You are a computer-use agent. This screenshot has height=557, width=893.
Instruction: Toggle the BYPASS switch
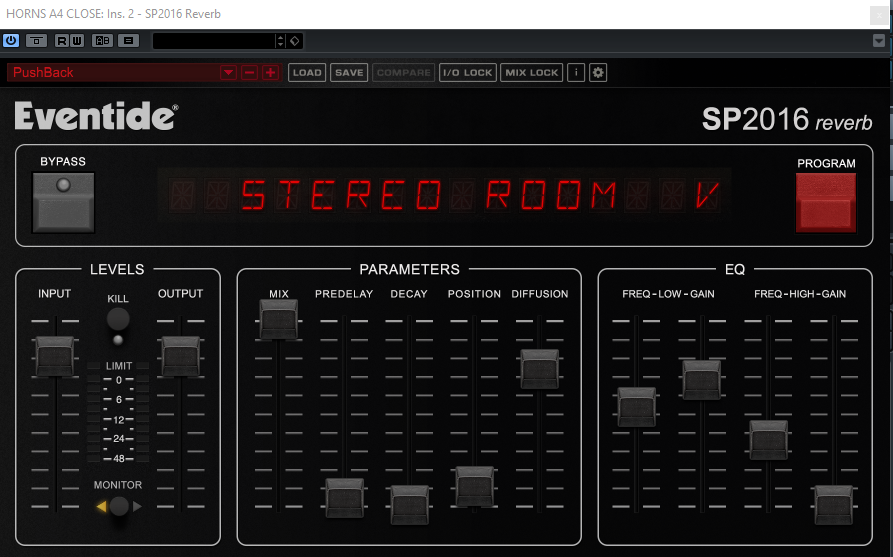click(x=63, y=203)
